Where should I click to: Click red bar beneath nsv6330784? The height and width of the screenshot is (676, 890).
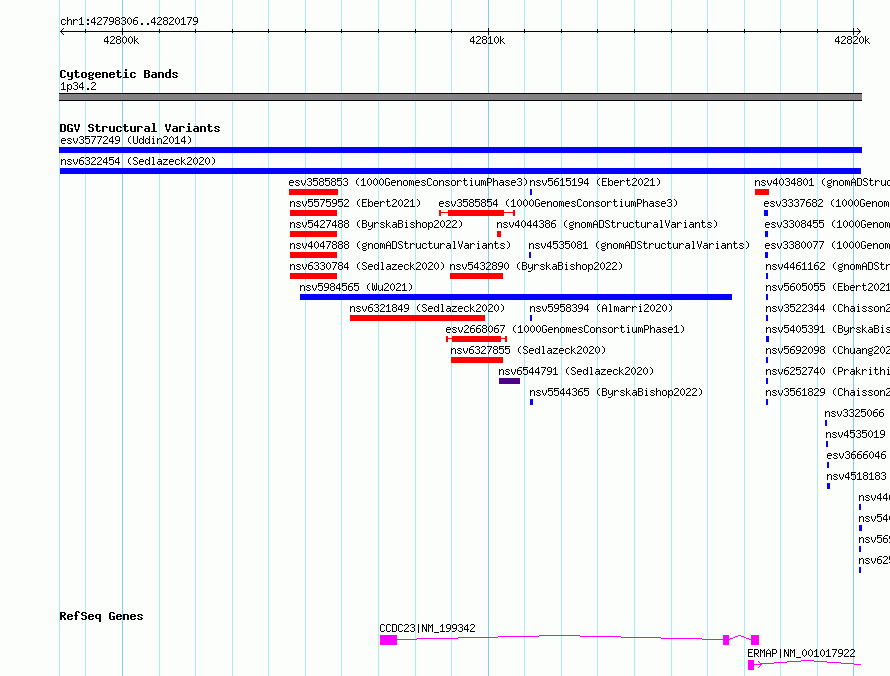313,276
